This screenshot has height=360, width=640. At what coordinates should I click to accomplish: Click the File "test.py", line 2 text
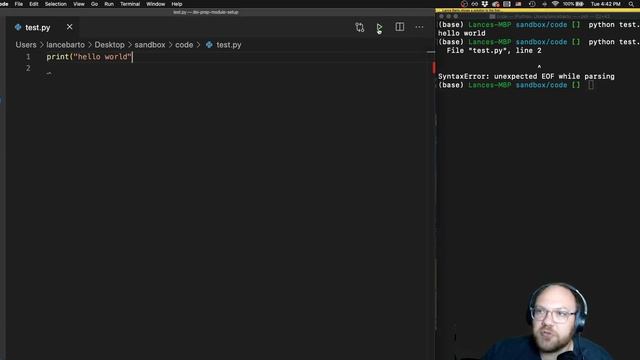(494, 51)
